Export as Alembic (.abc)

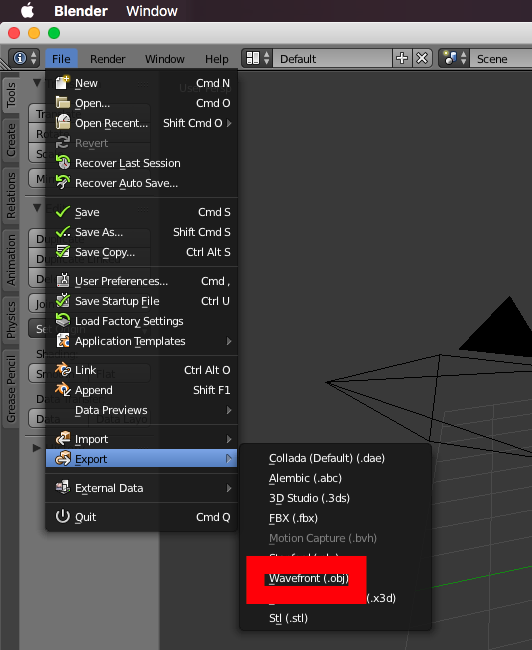coord(336,478)
